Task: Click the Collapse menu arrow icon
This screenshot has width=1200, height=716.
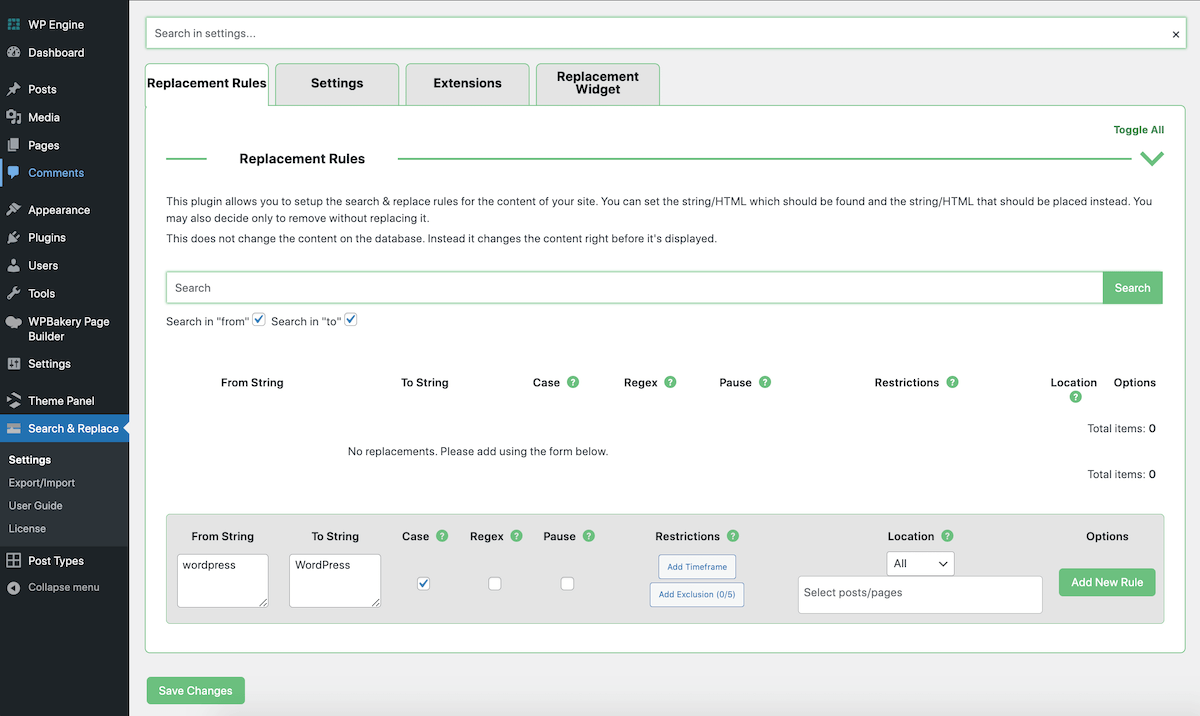Action: (14, 587)
